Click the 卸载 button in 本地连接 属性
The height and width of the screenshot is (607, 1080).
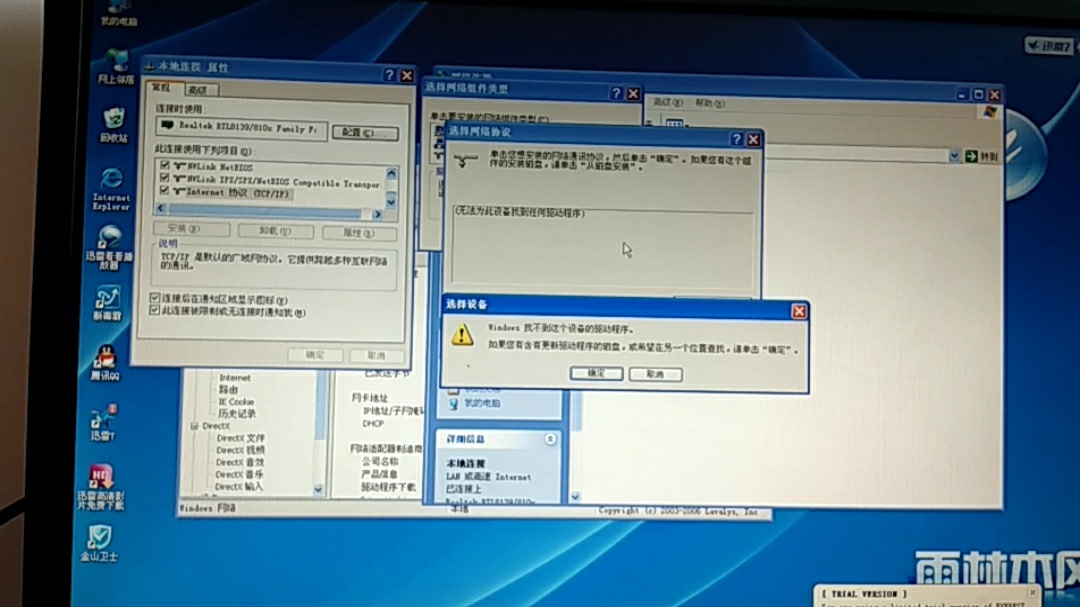tap(276, 230)
